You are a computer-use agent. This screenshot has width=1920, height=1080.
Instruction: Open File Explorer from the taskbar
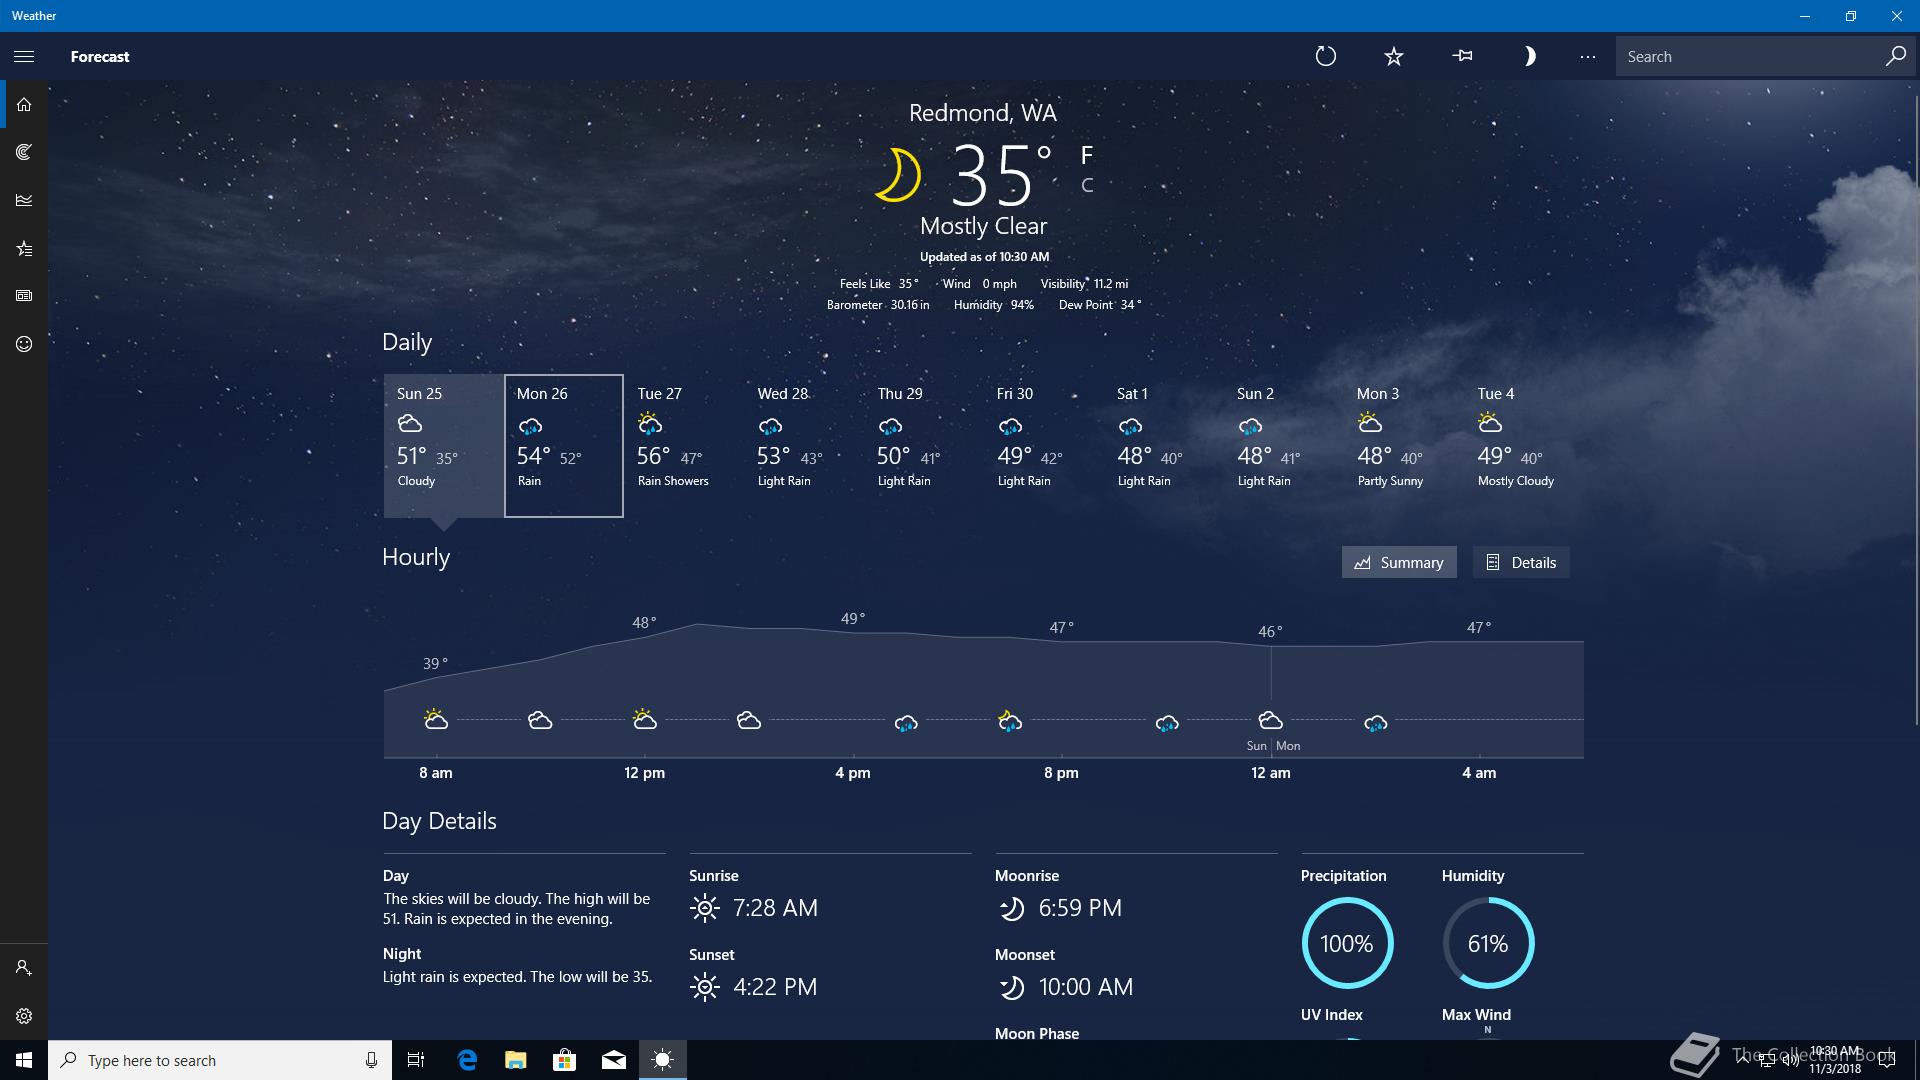coord(515,1060)
